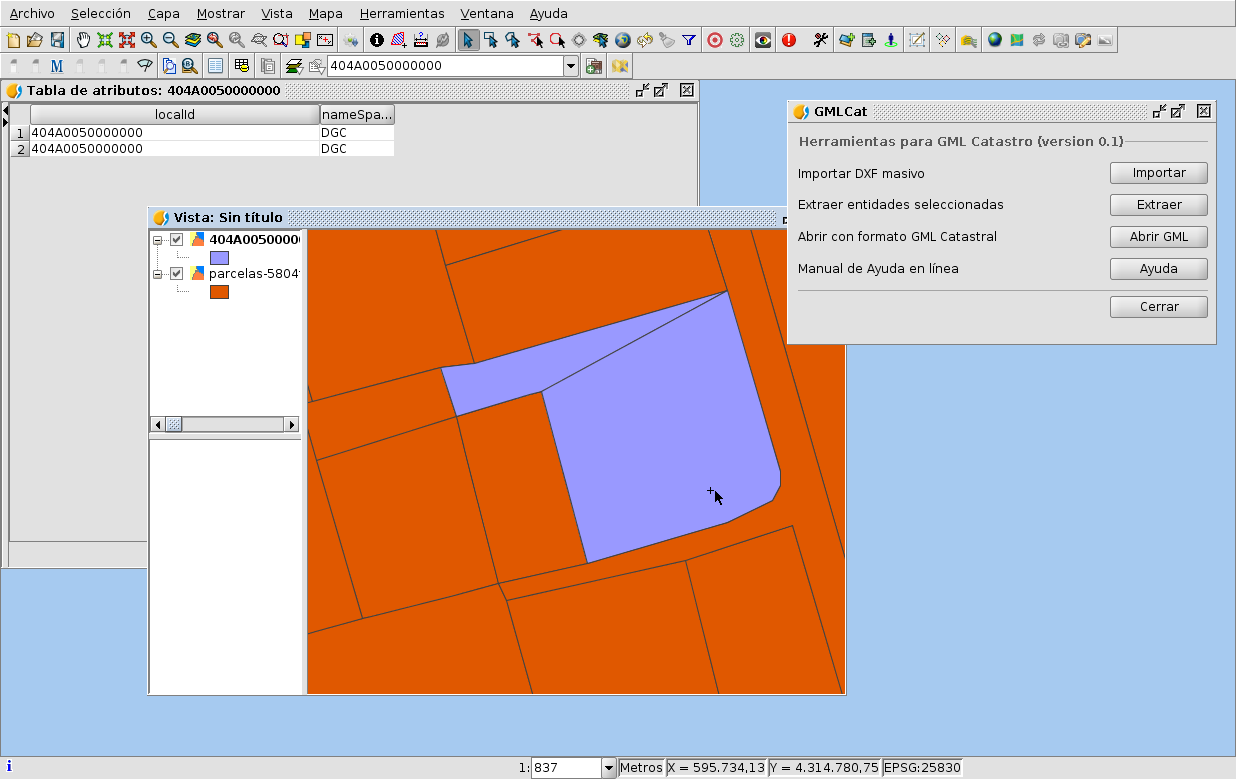The image size is (1236, 779).
Task: Click the orange parcelas layer color swatch
Action: pos(219,292)
